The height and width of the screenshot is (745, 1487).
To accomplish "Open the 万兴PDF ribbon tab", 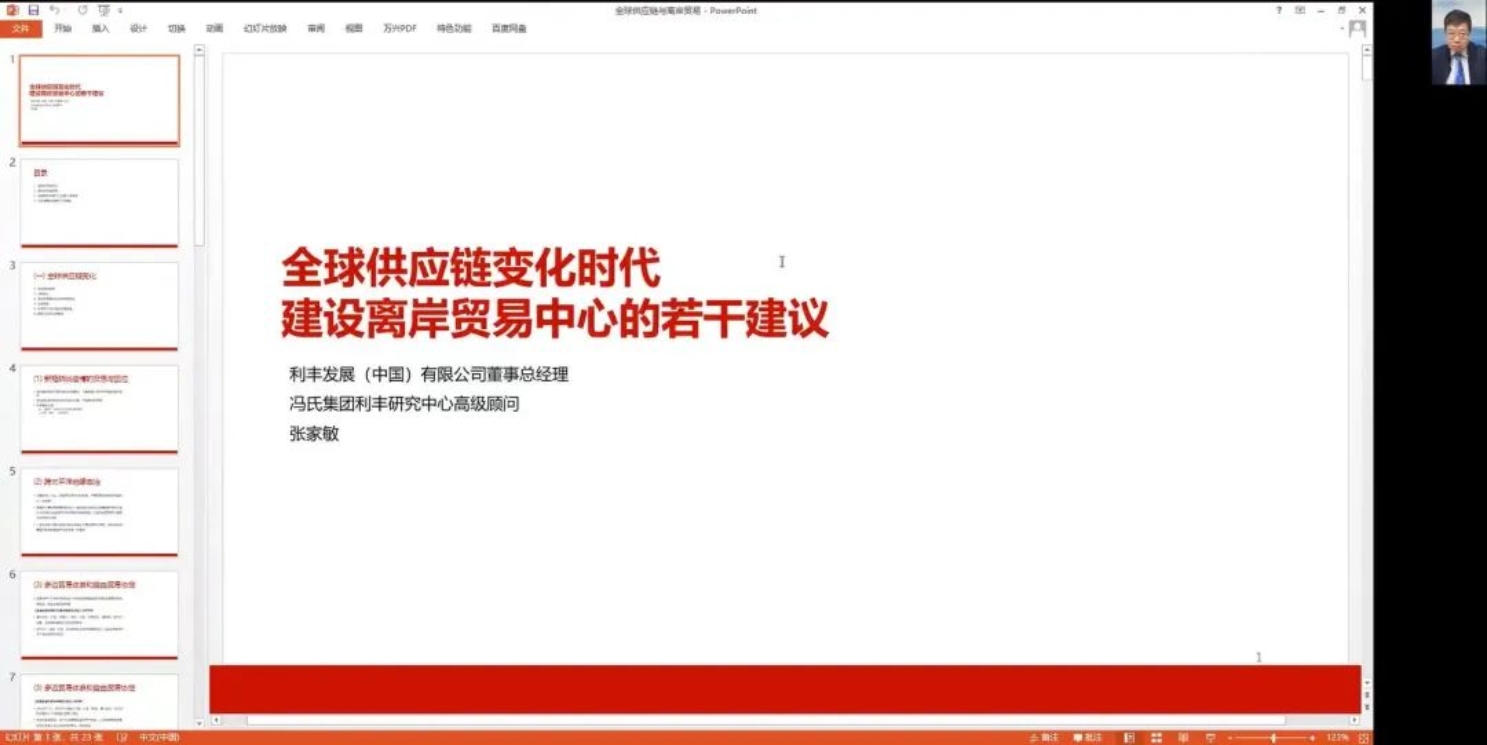I will [399, 29].
